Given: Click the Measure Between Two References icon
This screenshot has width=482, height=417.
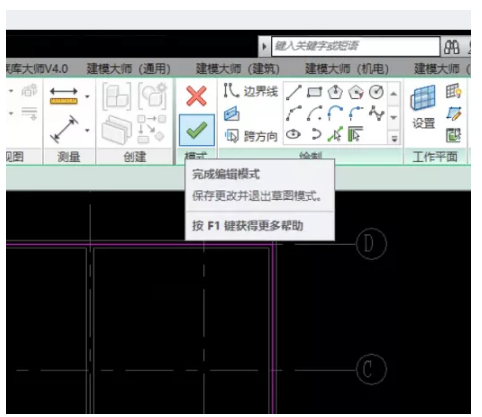Looking at the screenshot, I should (x=64, y=96).
